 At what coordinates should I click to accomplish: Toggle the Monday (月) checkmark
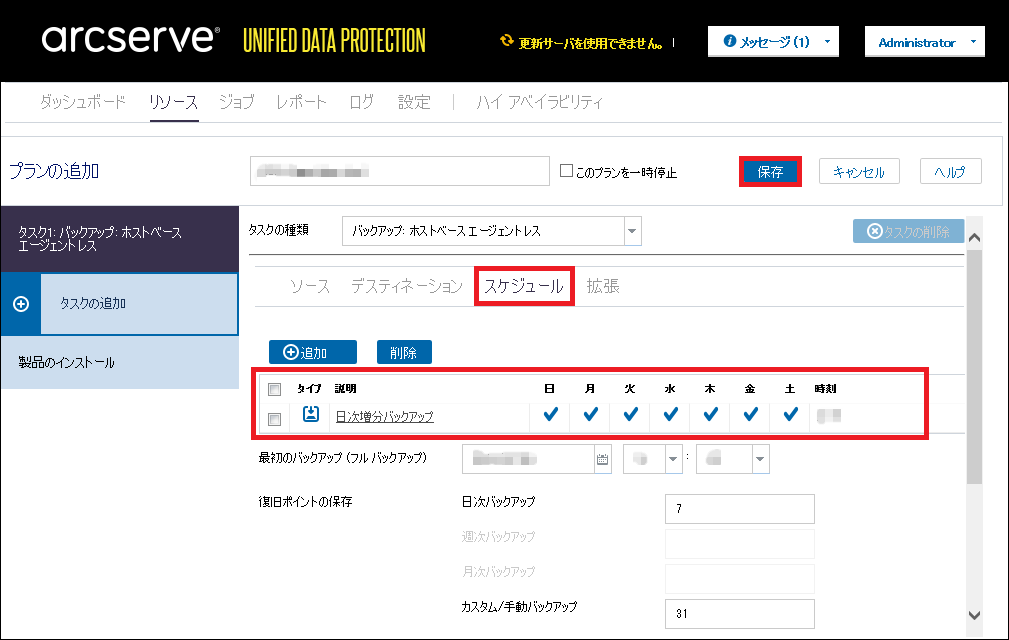tap(590, 414)
